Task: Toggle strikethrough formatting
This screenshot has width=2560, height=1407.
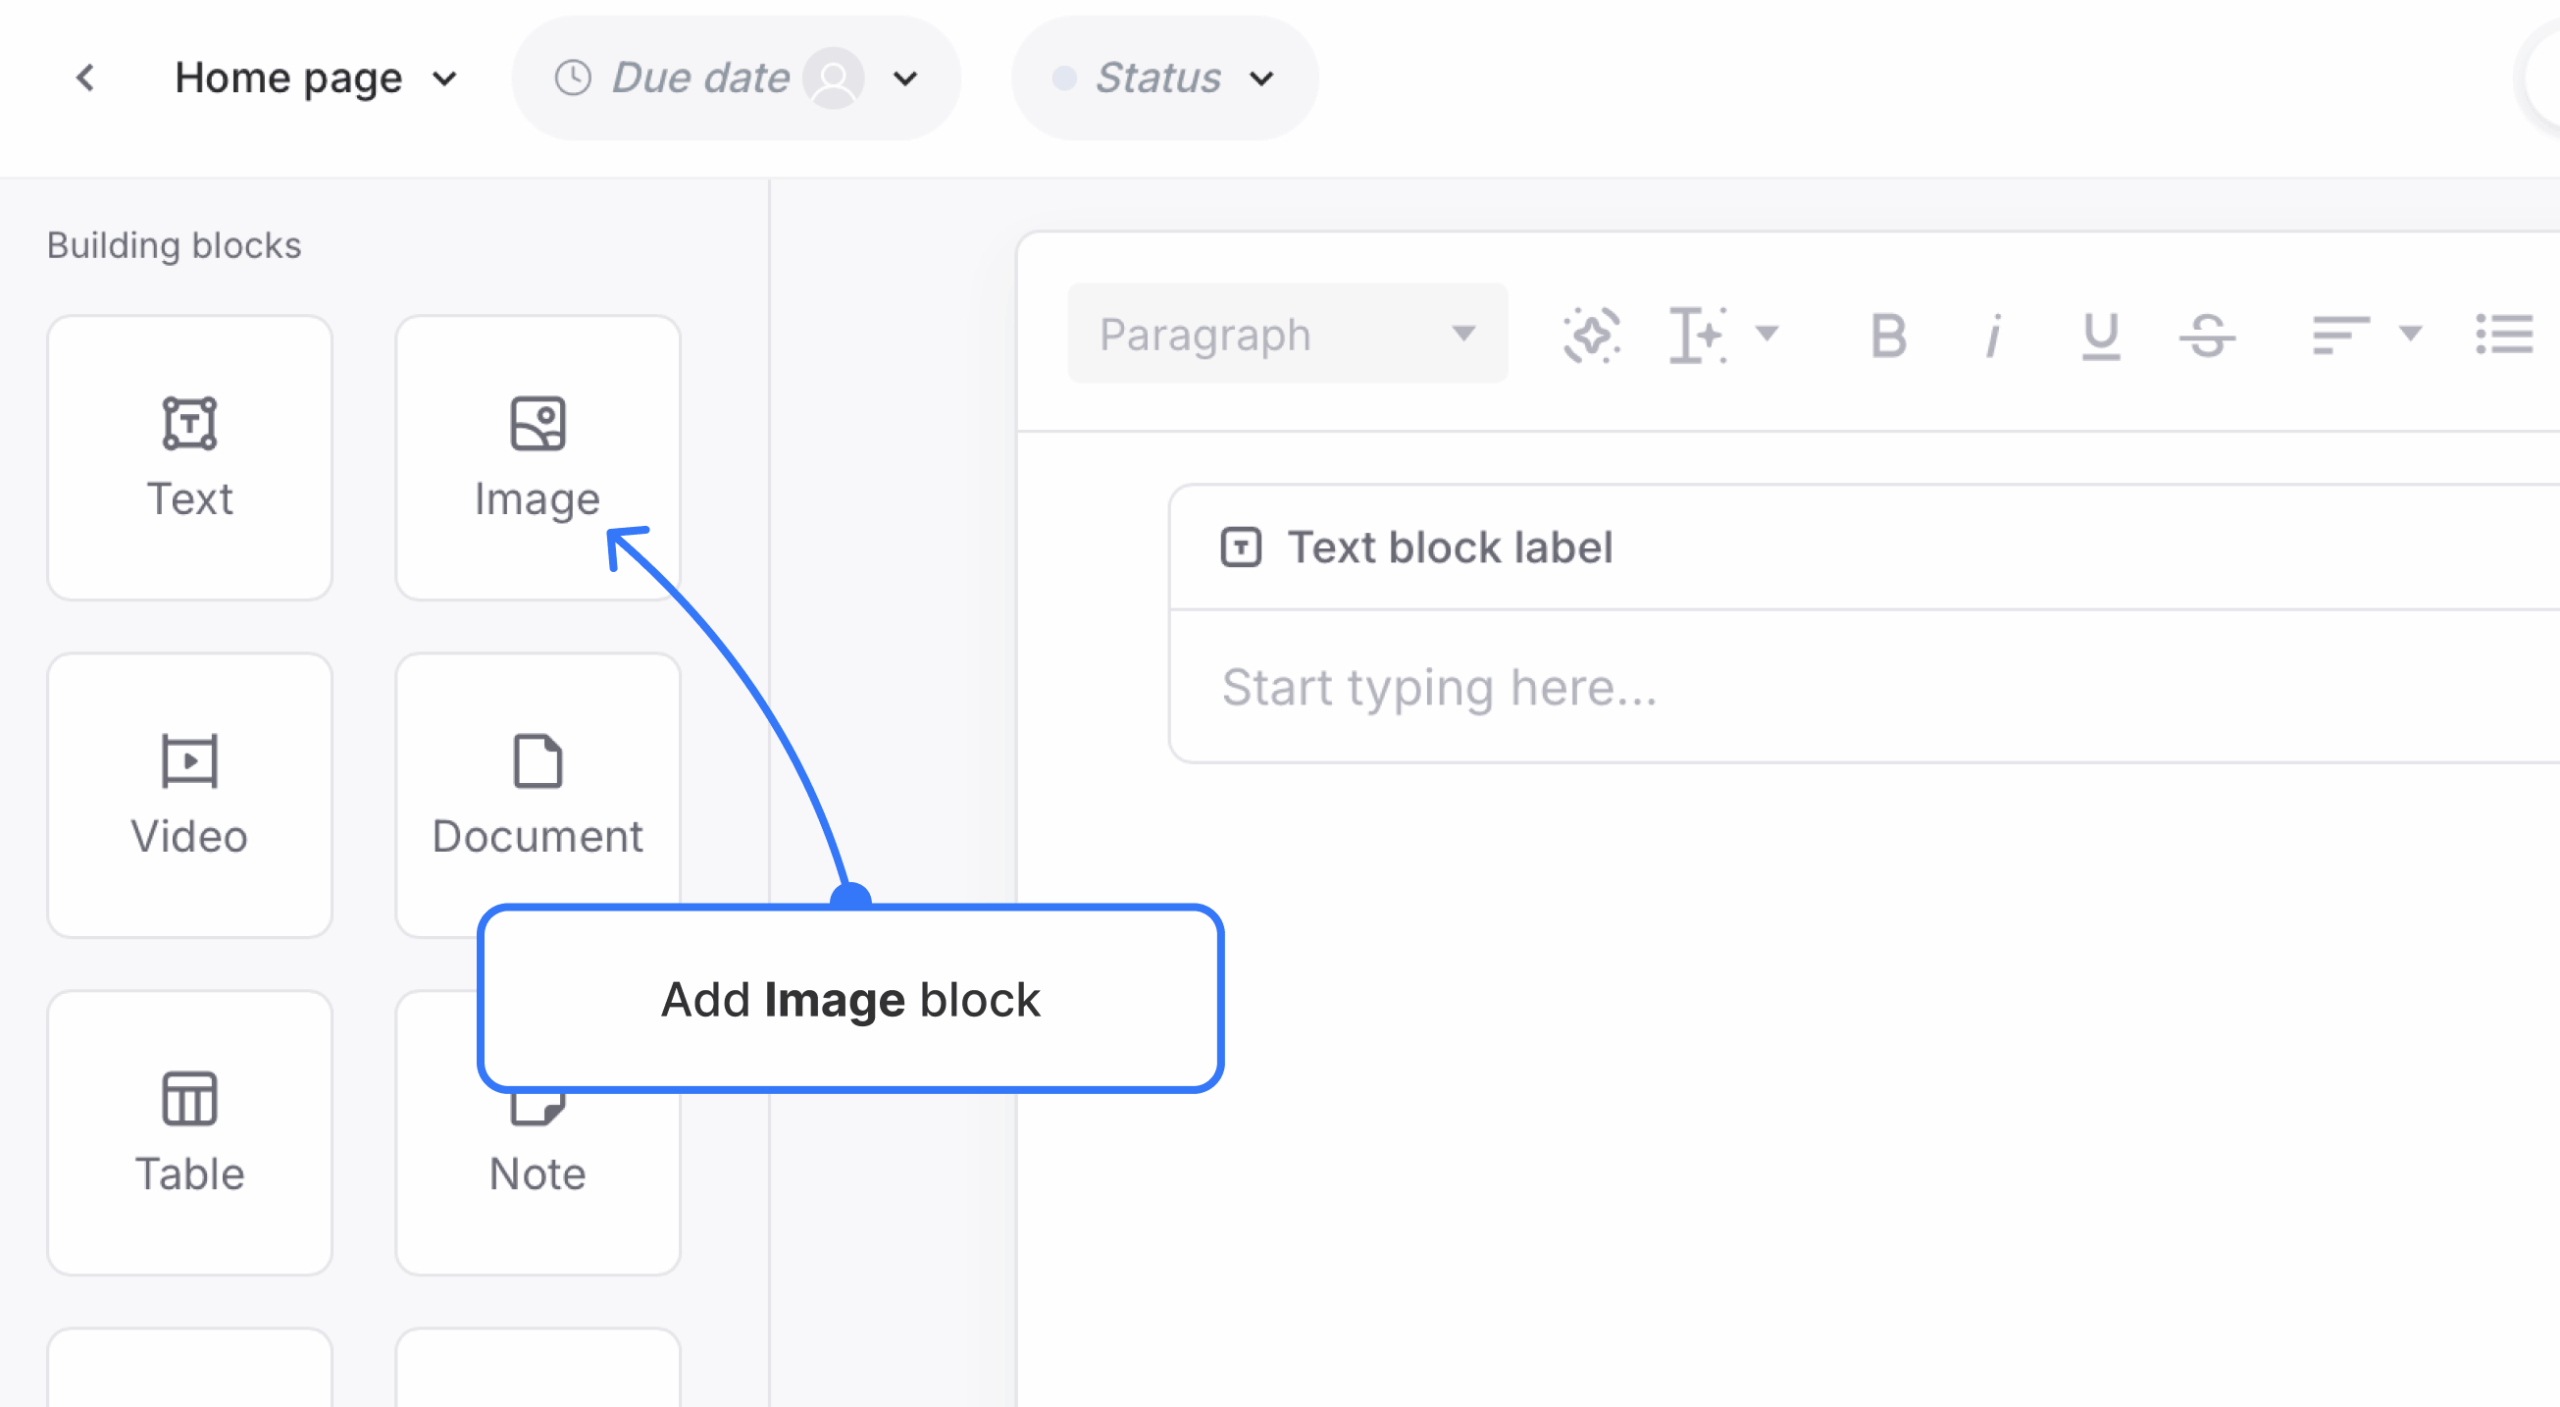Action: point(2207,335)
